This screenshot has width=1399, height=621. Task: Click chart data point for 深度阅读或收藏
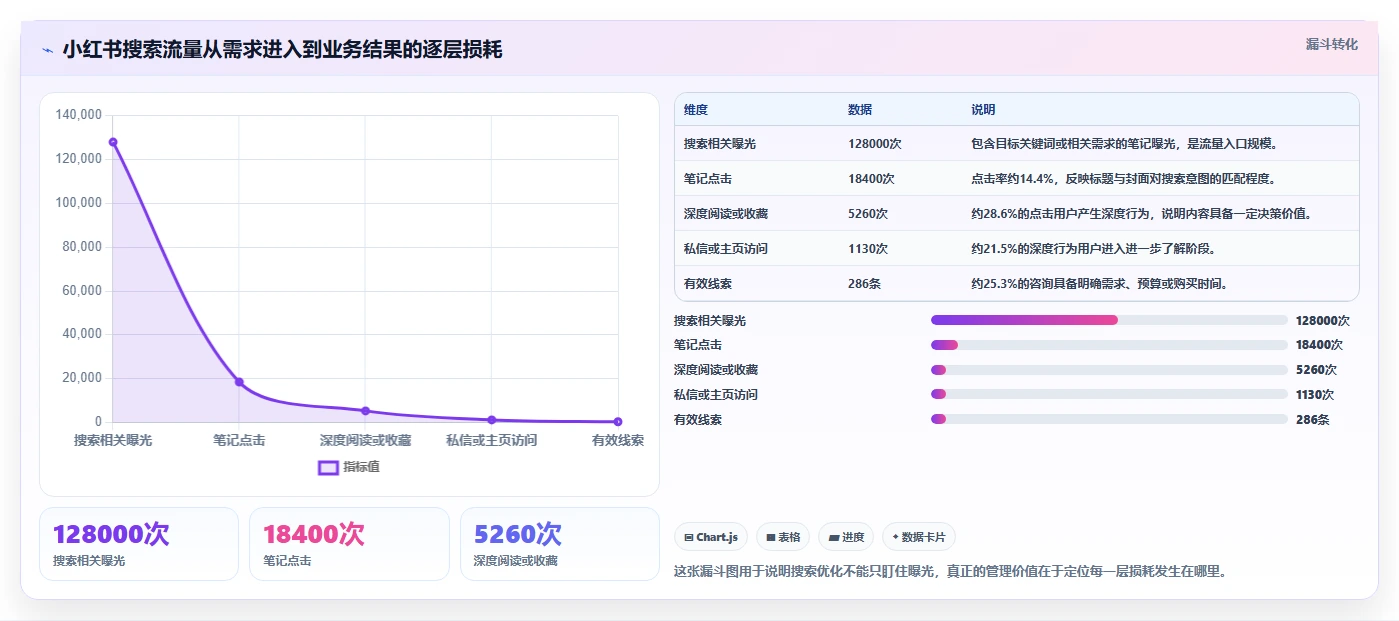(x=365, y=411)
